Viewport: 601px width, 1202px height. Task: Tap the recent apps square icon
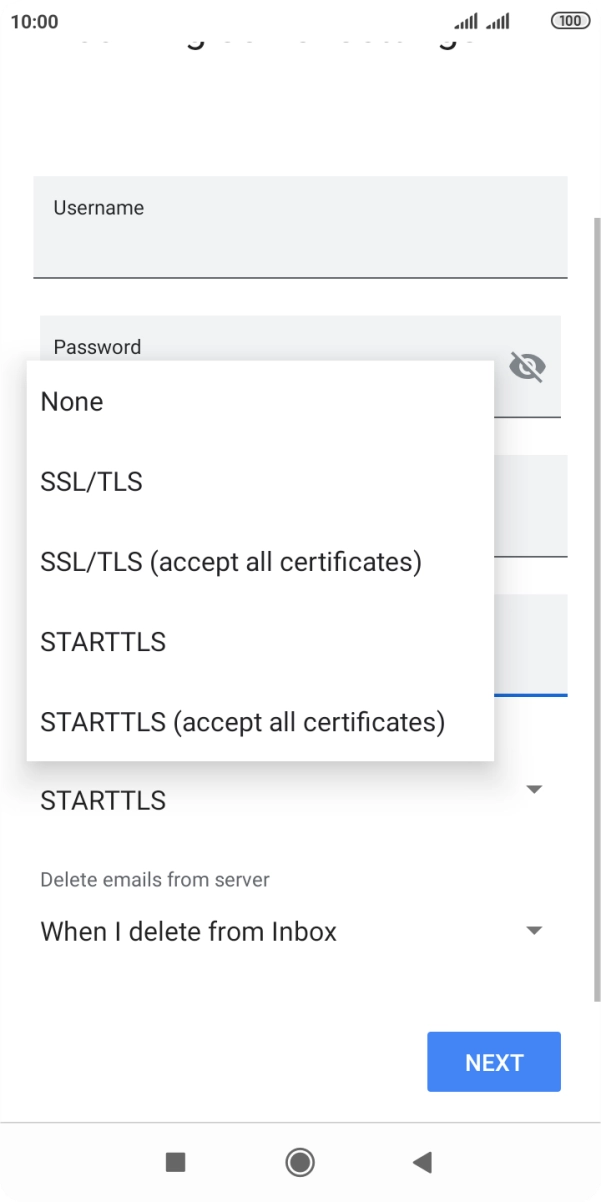point(176,1162)
